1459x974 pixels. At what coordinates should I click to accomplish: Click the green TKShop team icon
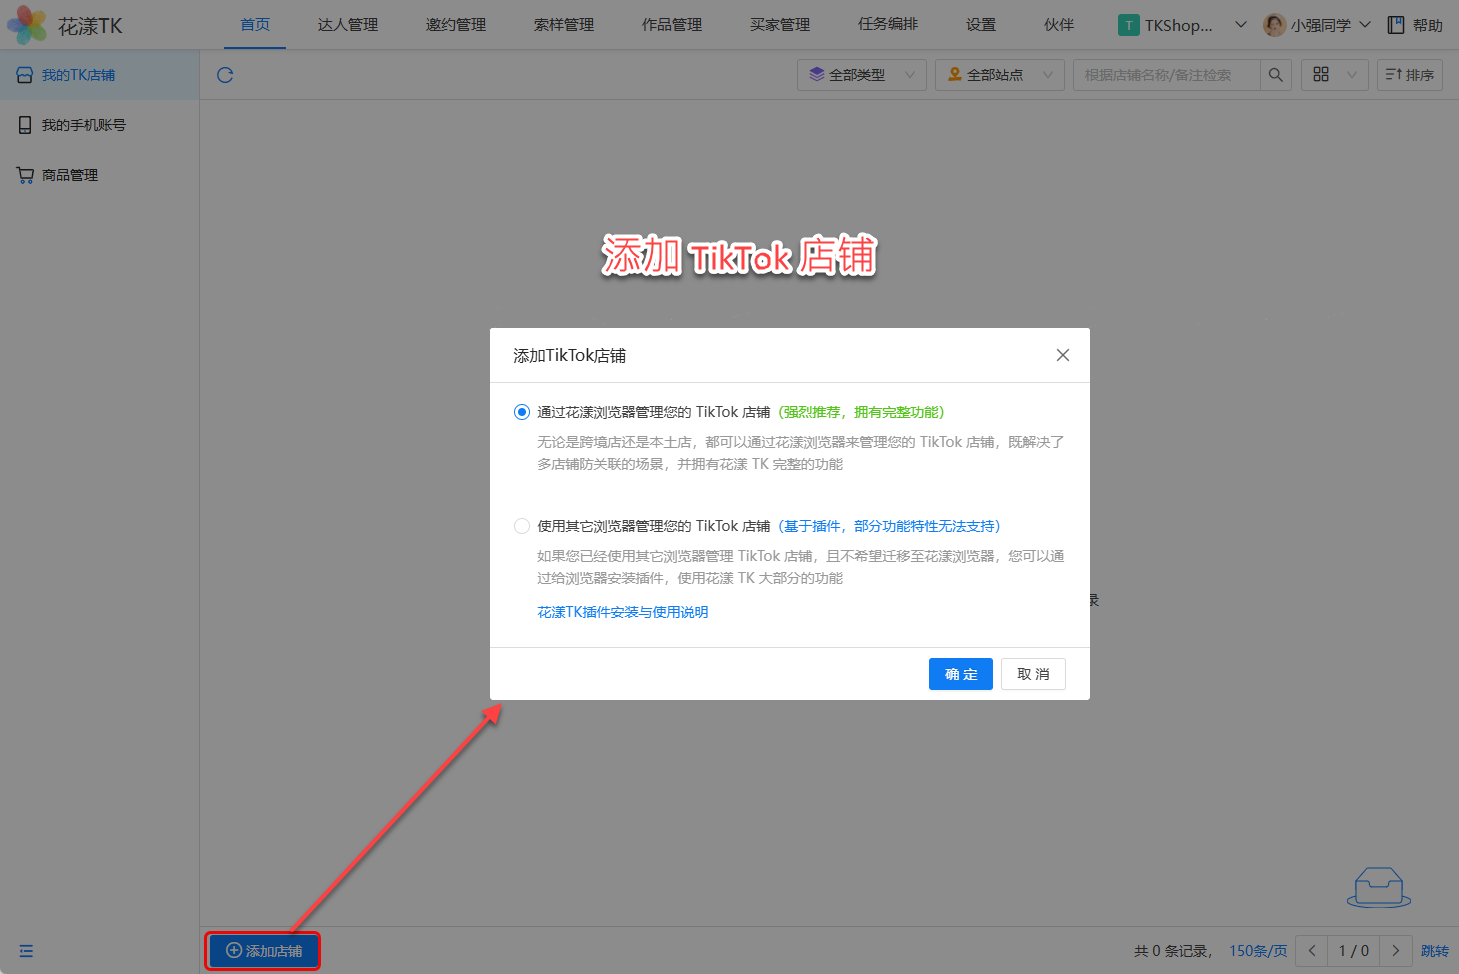(1129, 25)
